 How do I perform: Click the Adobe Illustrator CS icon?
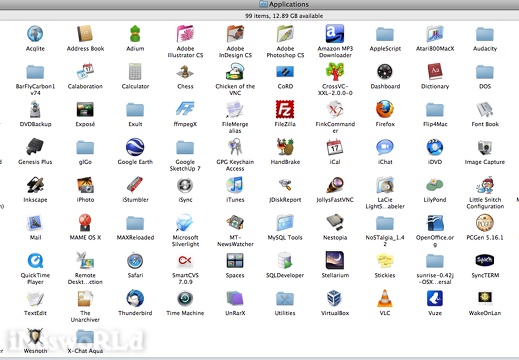pyautogui.click(x=185, y=34)
